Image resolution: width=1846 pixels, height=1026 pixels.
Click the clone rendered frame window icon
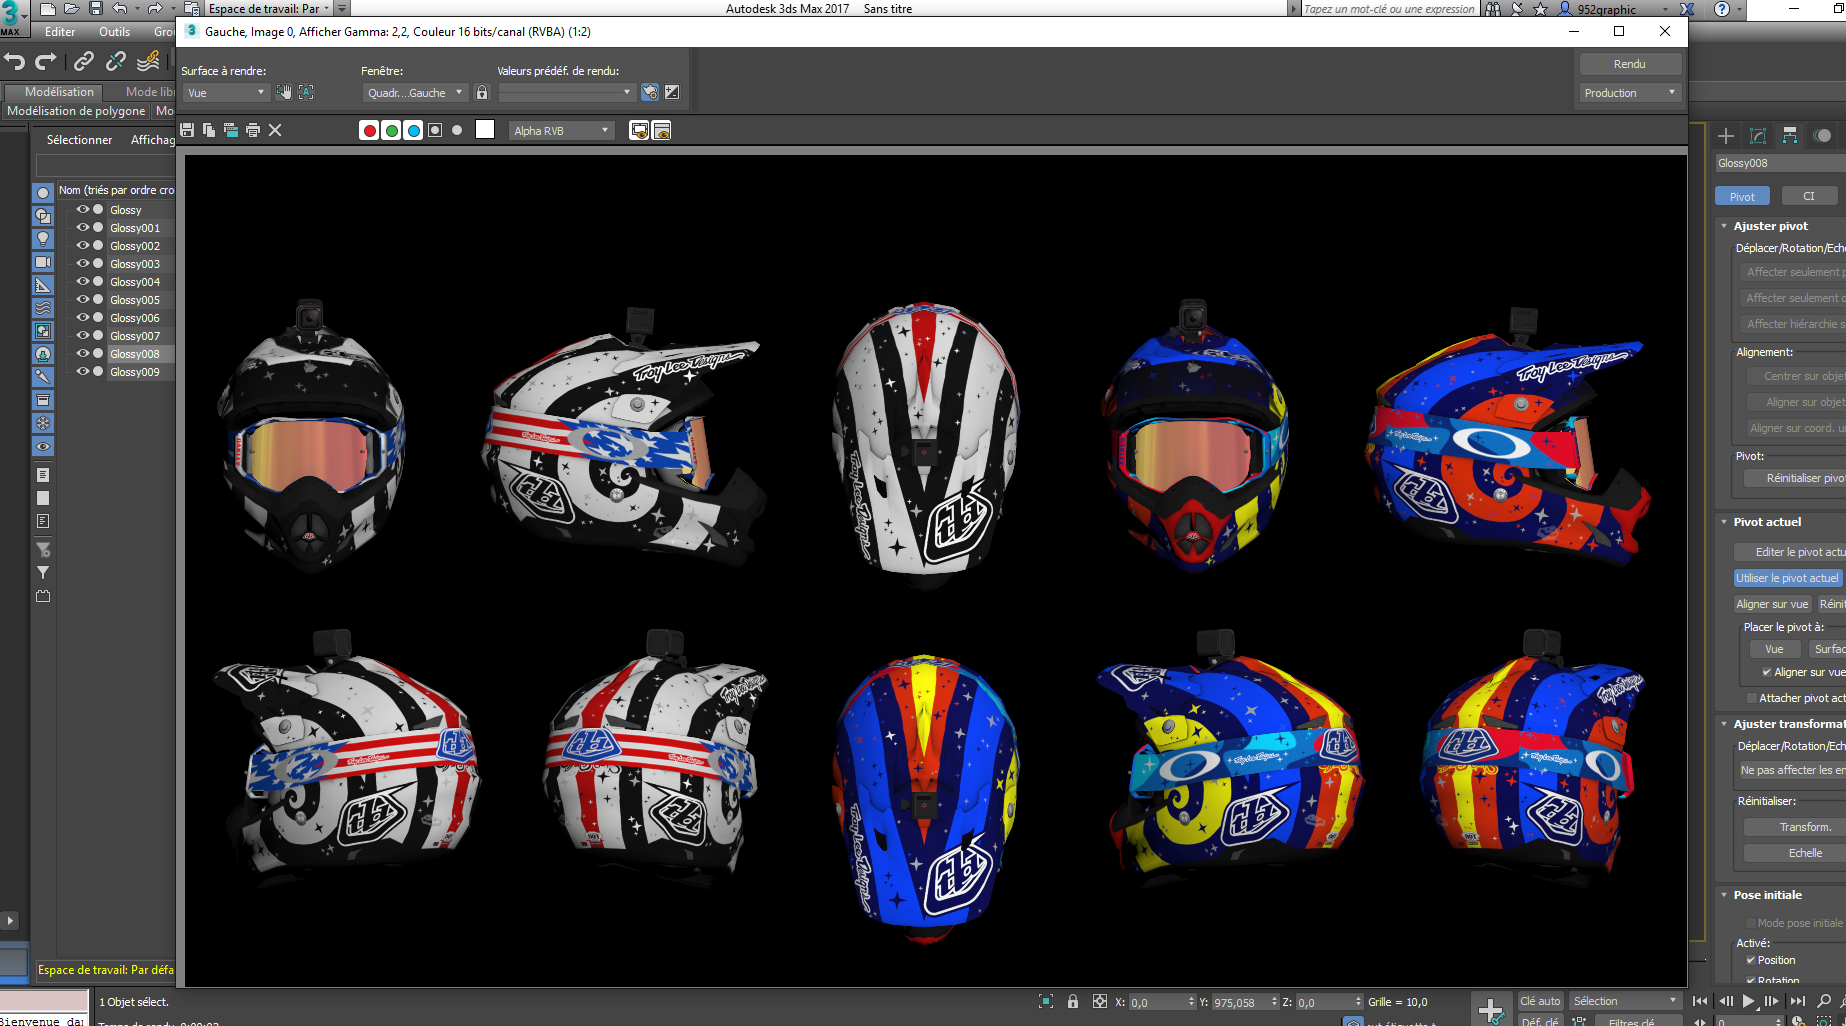pos(231,130)
